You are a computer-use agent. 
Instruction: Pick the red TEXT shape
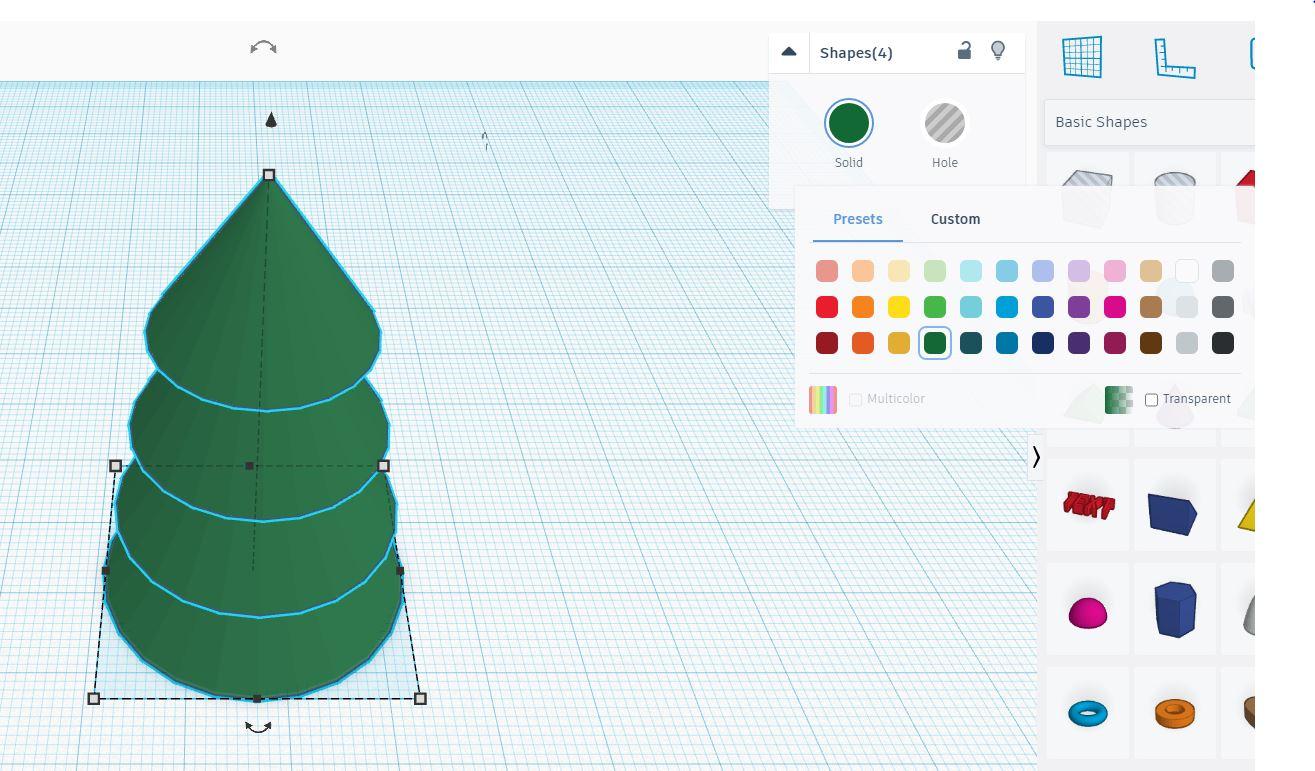tap(1088, 505)
